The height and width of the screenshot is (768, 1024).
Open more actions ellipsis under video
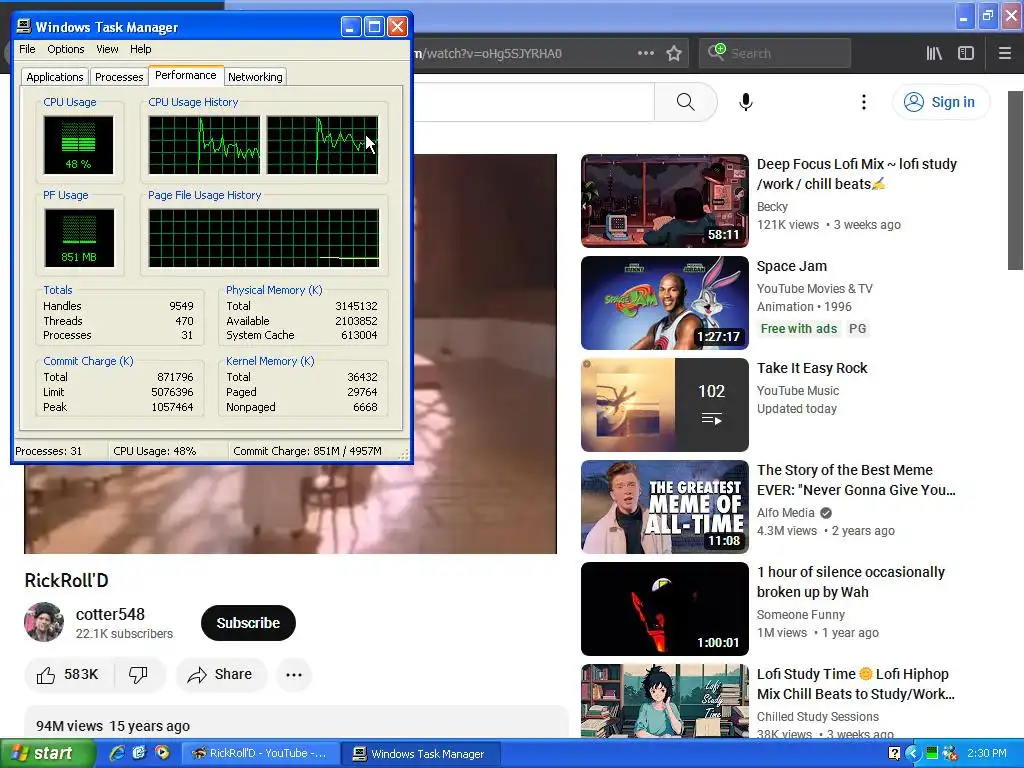[x=294, y=675]
